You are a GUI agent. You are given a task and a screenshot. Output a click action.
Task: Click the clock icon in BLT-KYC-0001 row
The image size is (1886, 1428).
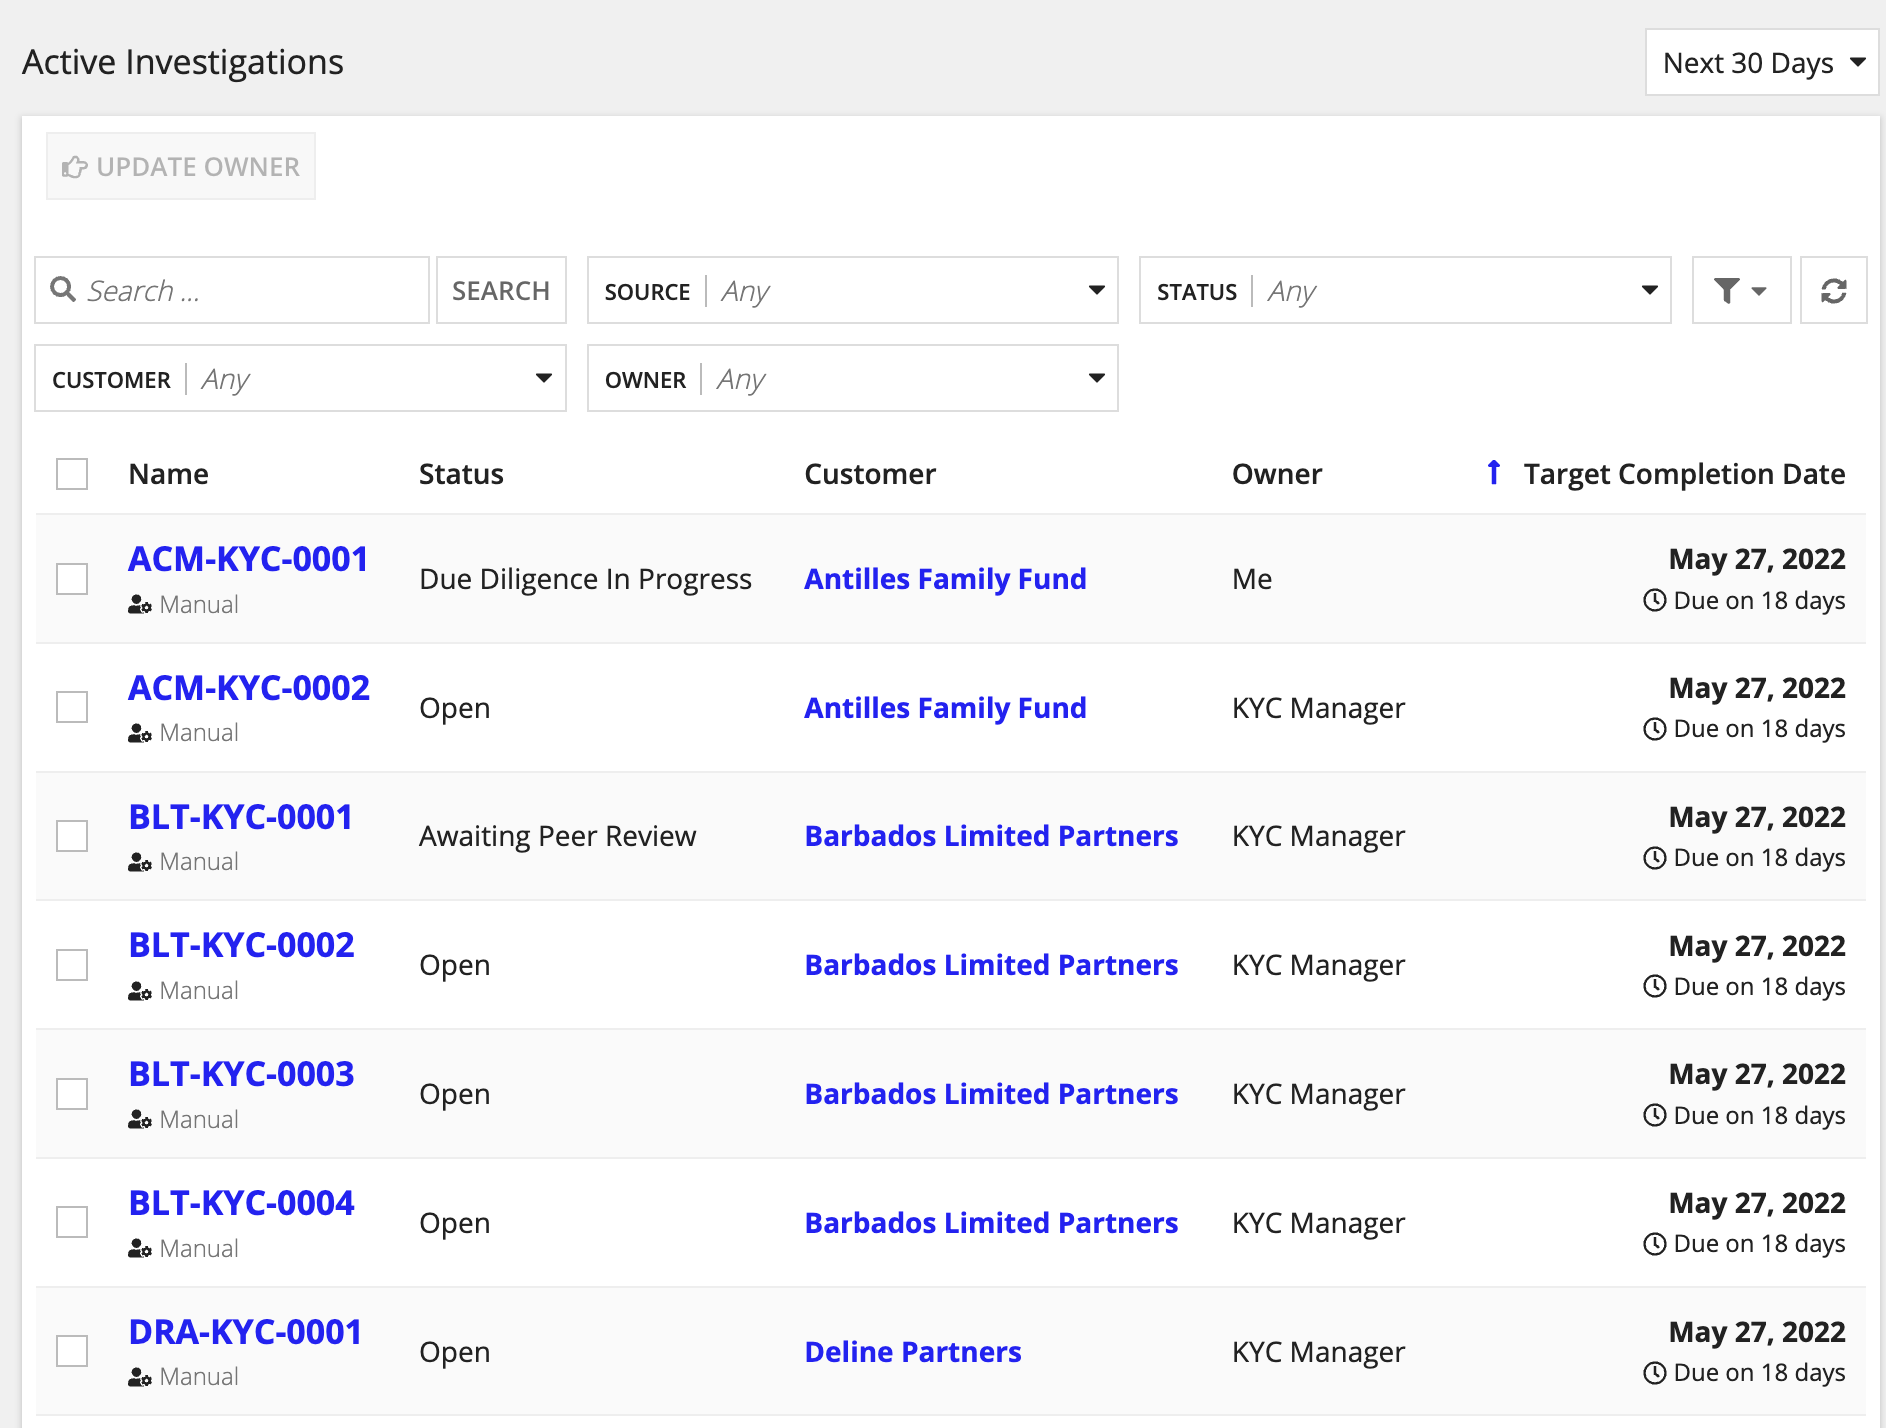(1655, 858)
